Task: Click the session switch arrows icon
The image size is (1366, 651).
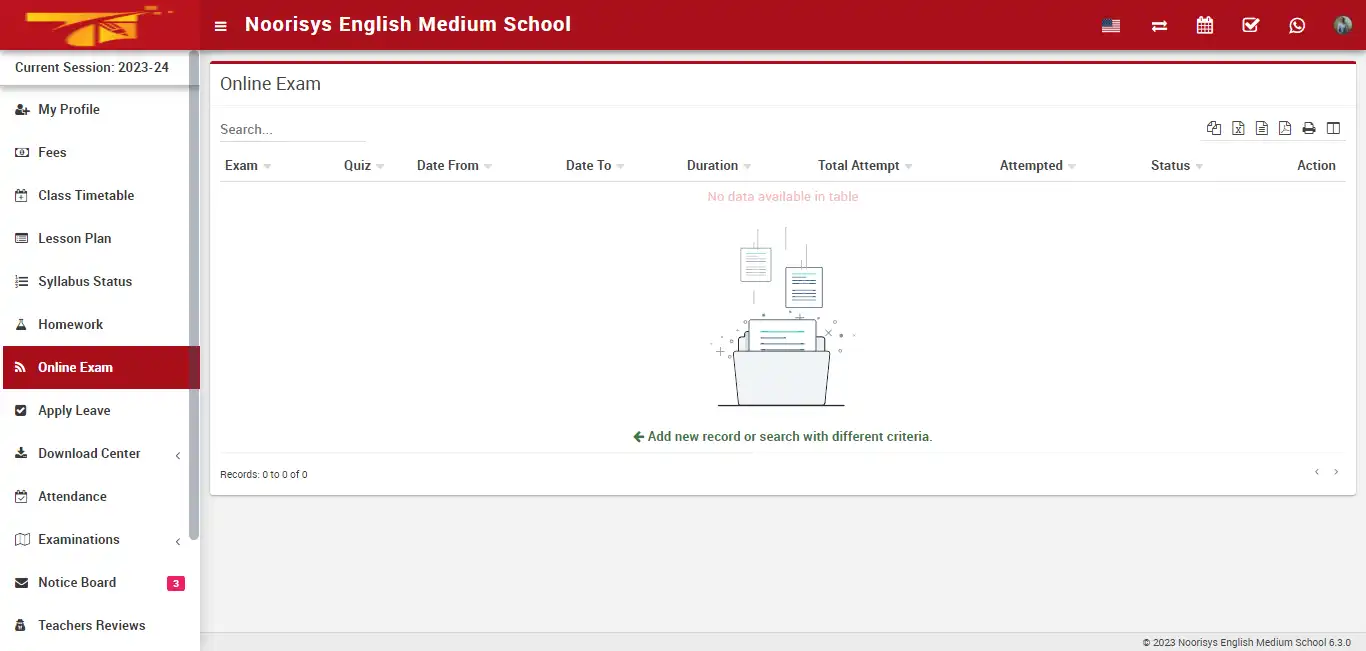Action: 1158,25
